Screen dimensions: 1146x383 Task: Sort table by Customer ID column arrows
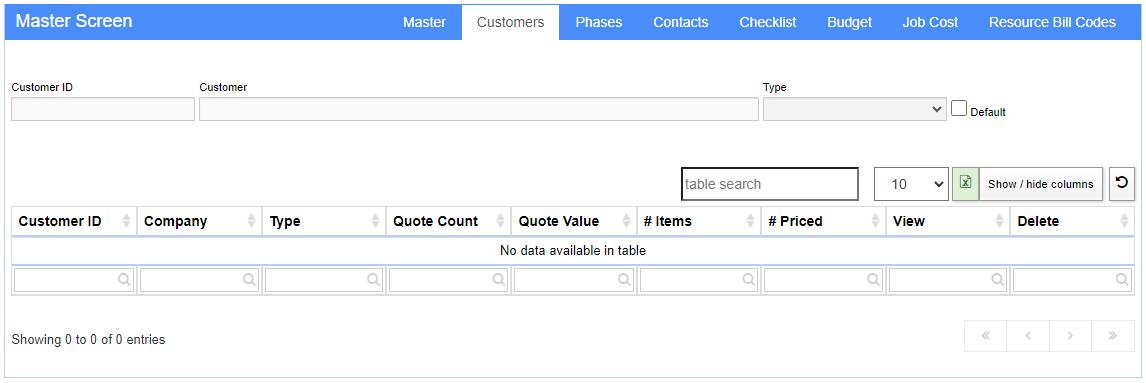click(x=126, y=221)
